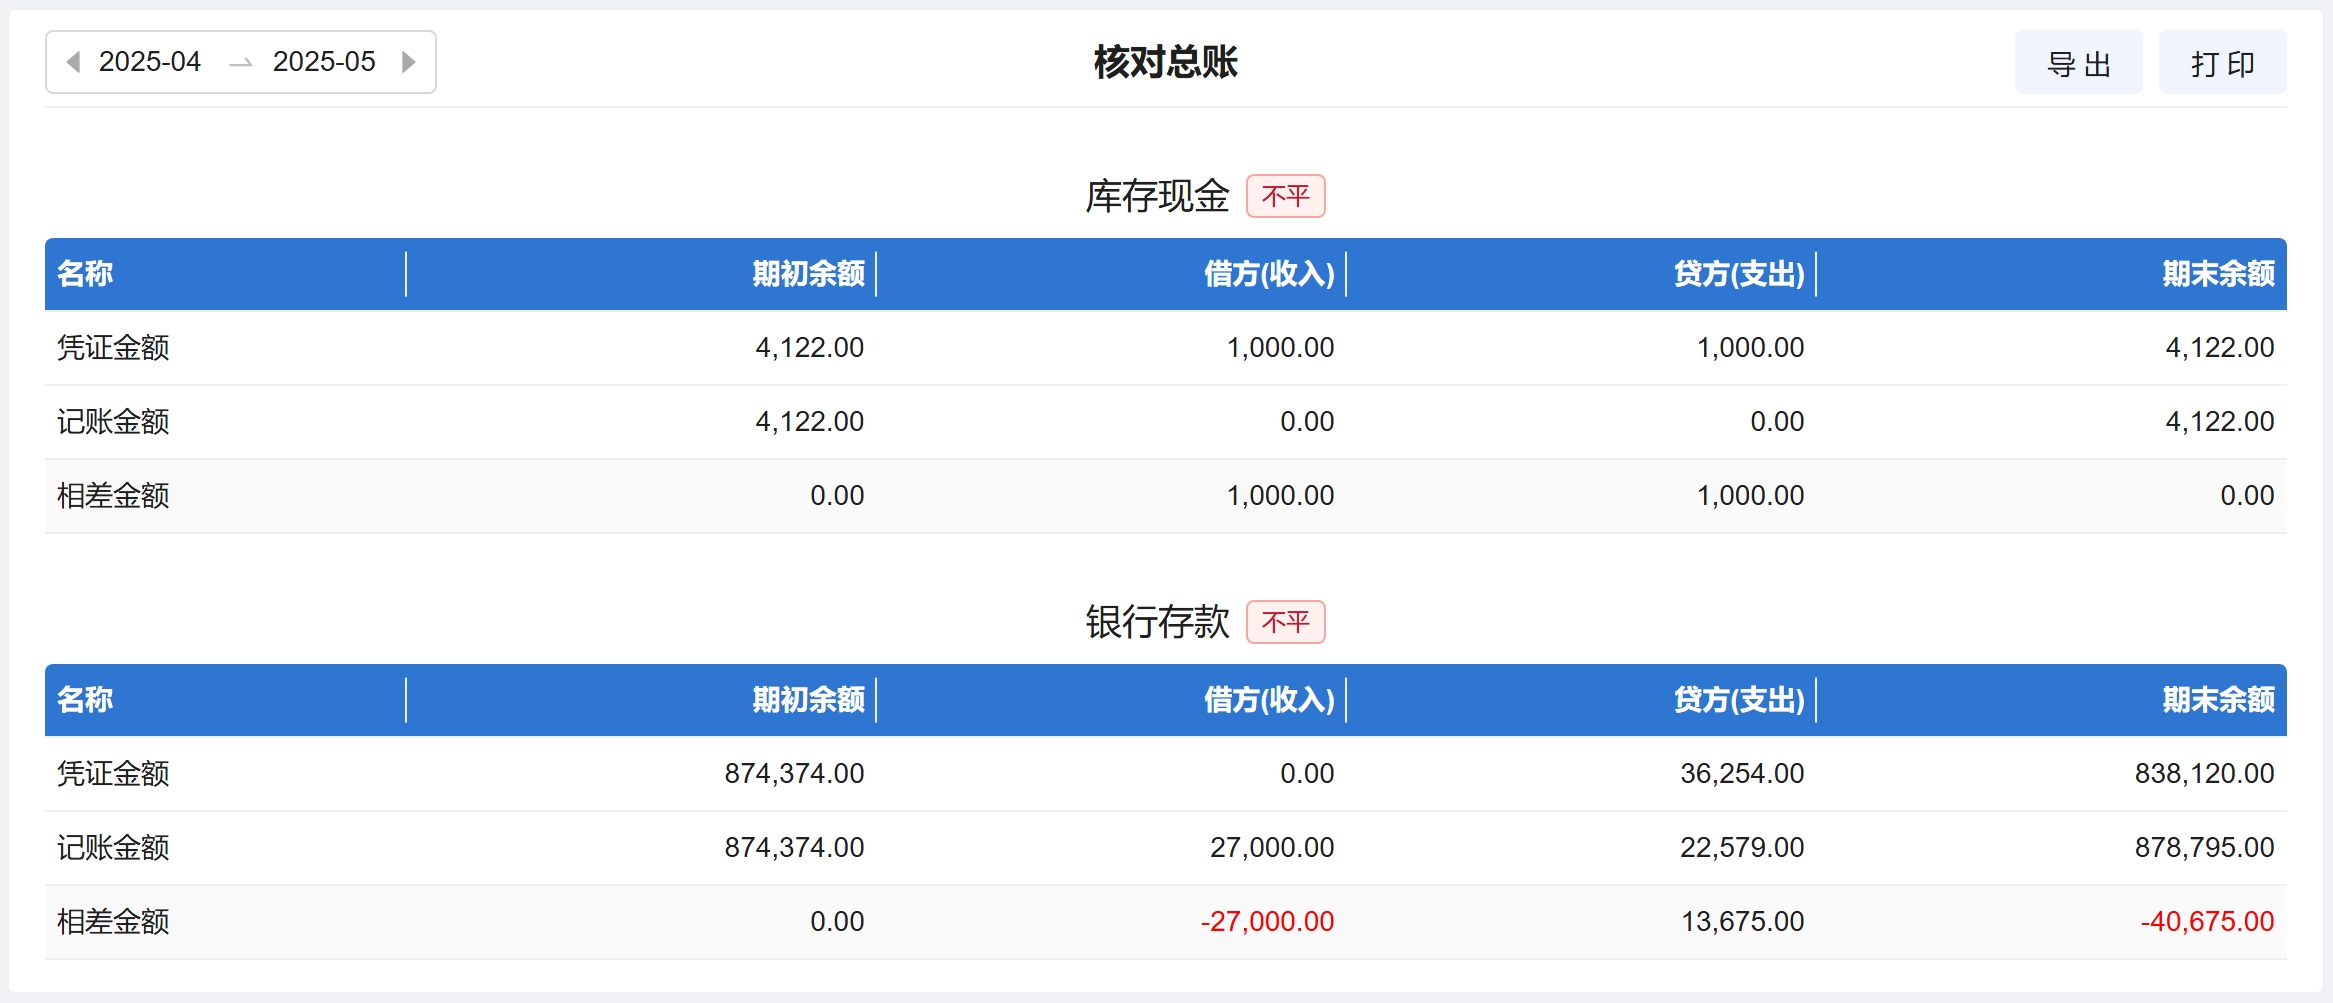Click the 导出 export button
This screenshot has width=2333, height=1003.
coord(2078,63)
